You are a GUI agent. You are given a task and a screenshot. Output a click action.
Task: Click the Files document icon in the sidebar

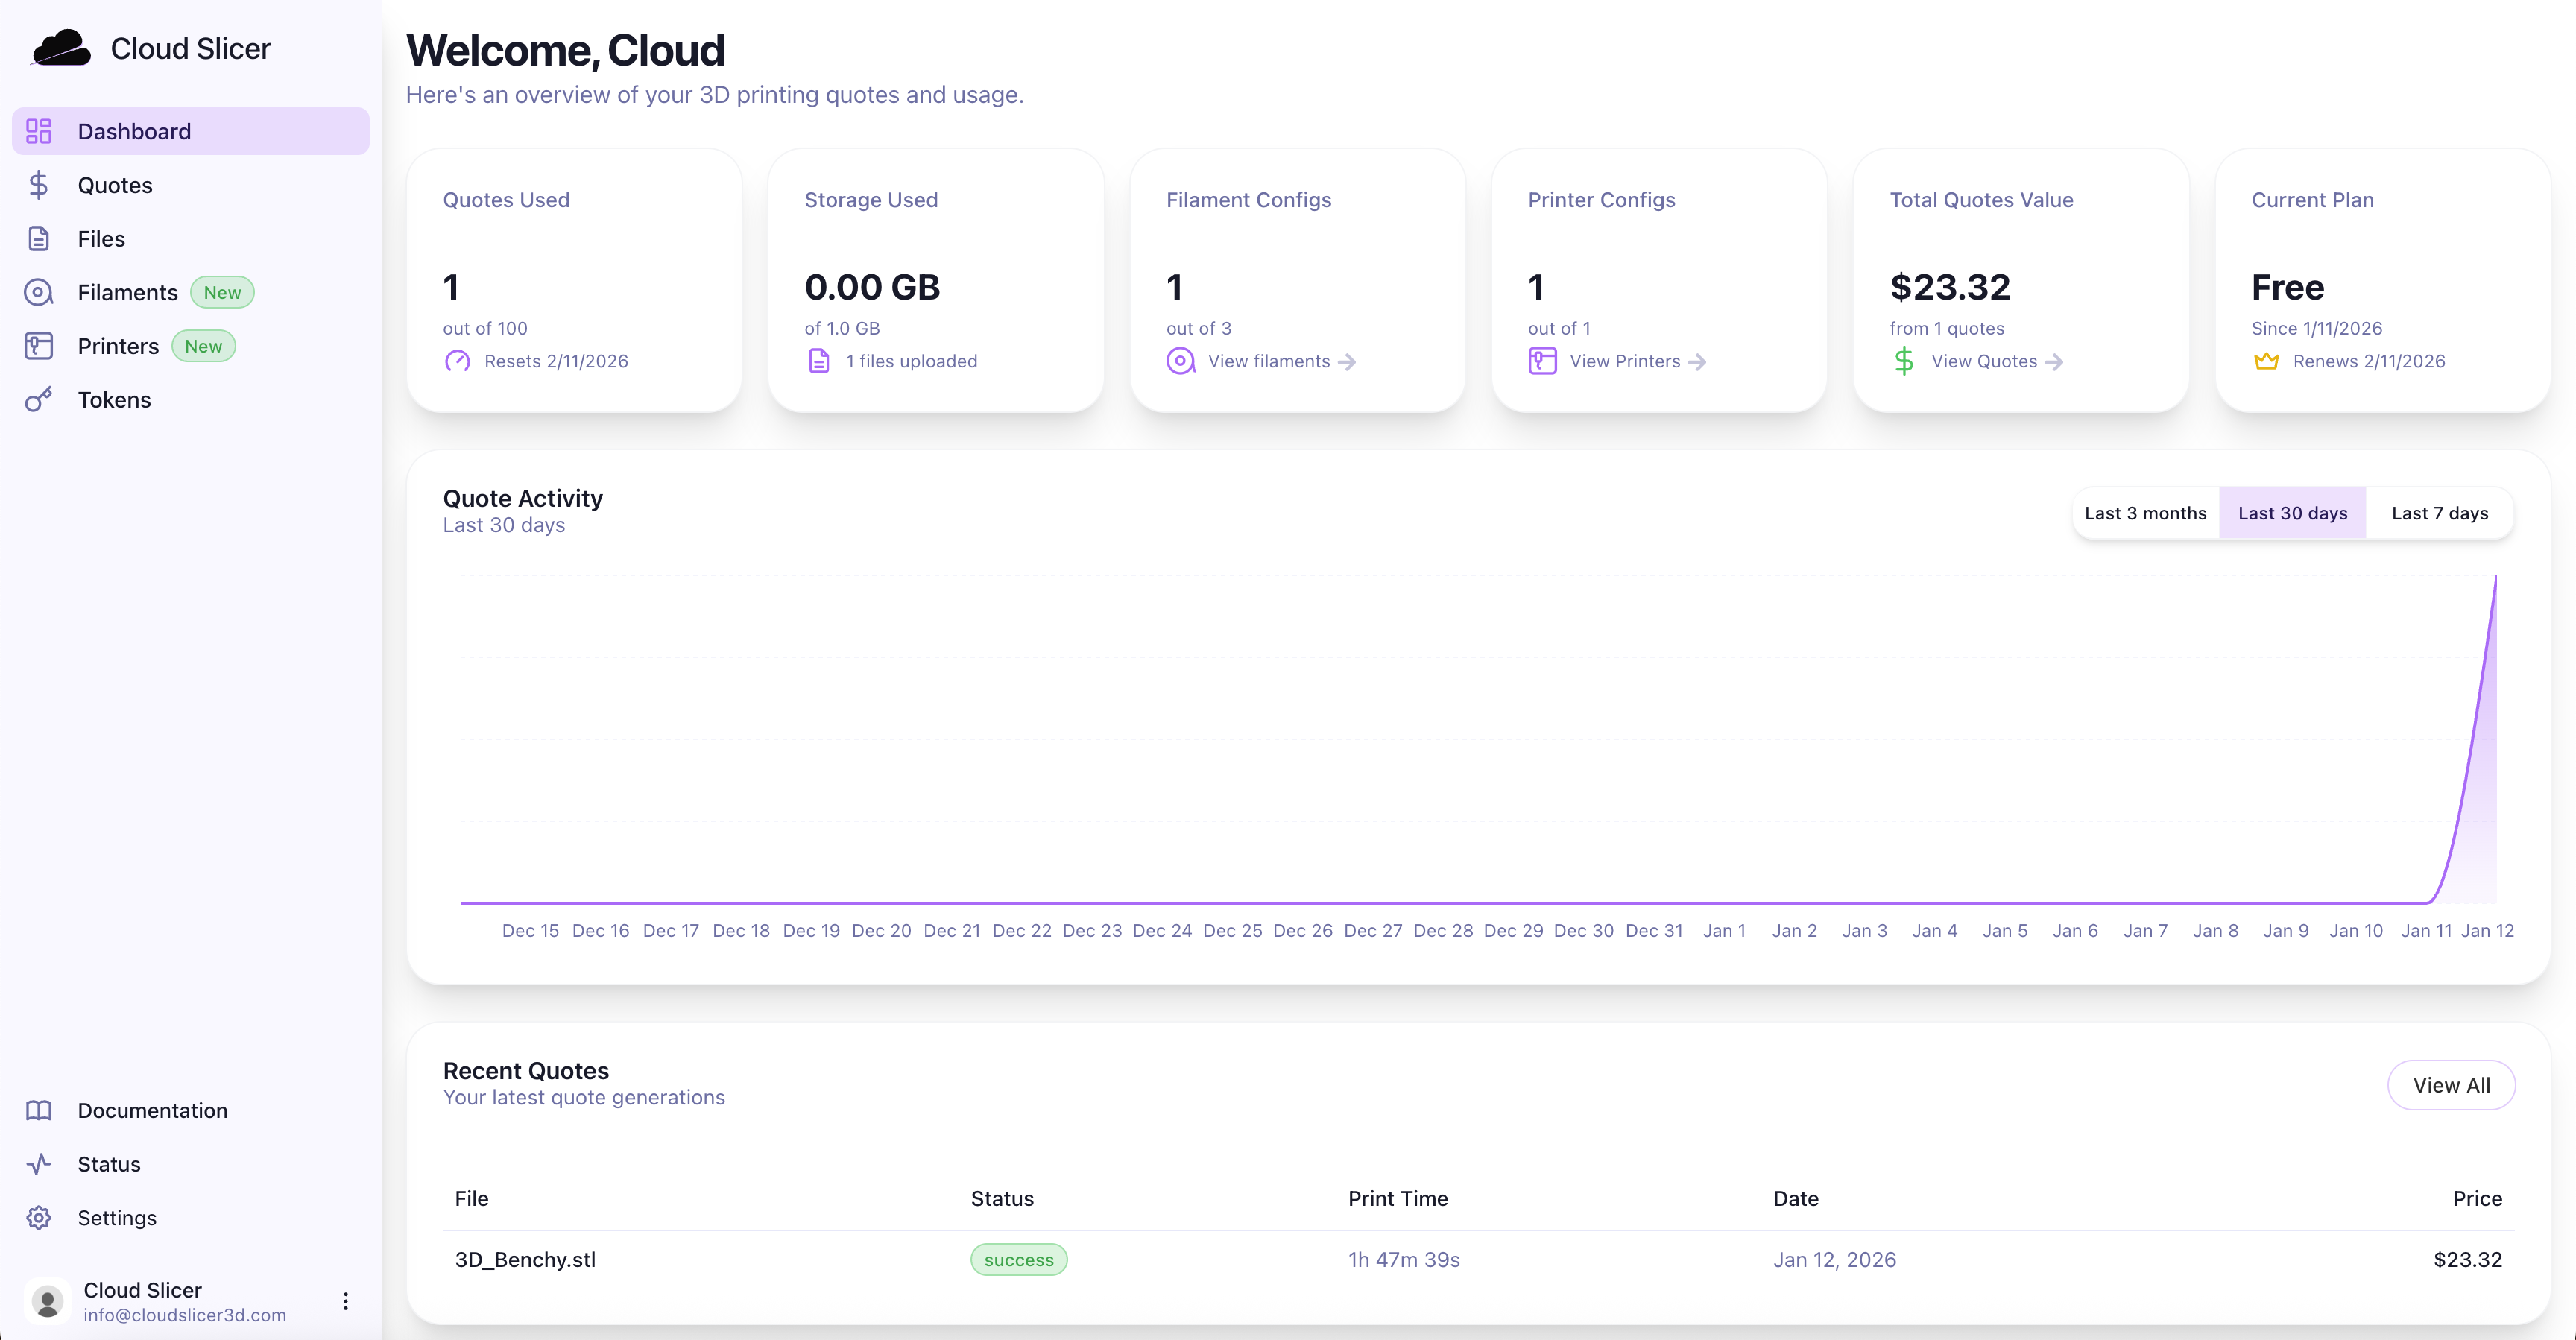tap(39, 239)
